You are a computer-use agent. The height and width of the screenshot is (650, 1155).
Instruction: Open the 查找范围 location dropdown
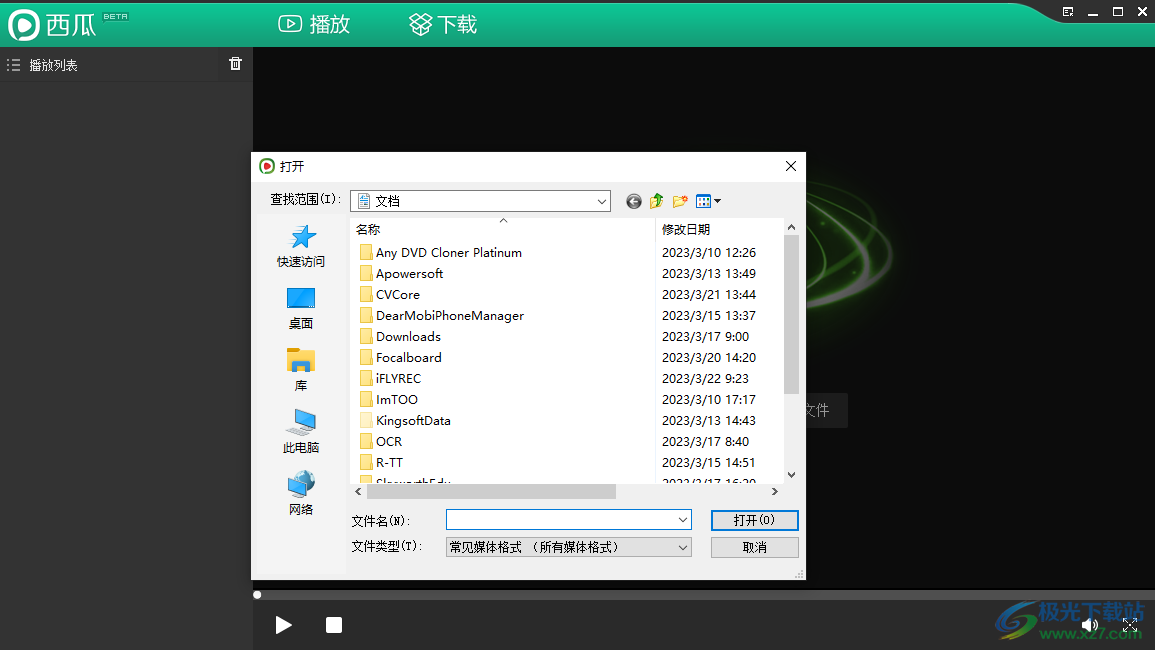(x=600, y=200)
